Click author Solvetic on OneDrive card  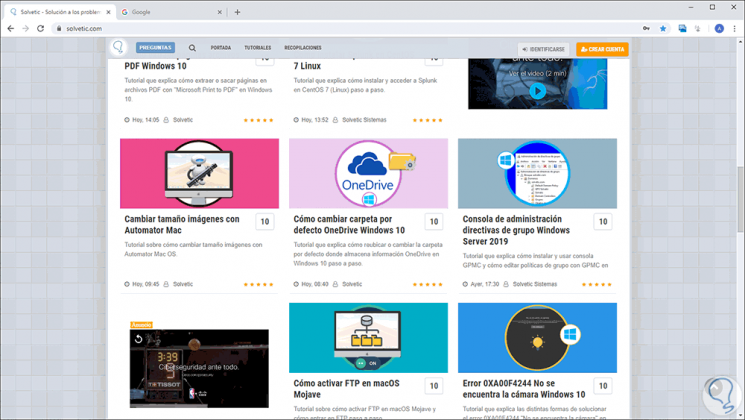coord(352,284)
